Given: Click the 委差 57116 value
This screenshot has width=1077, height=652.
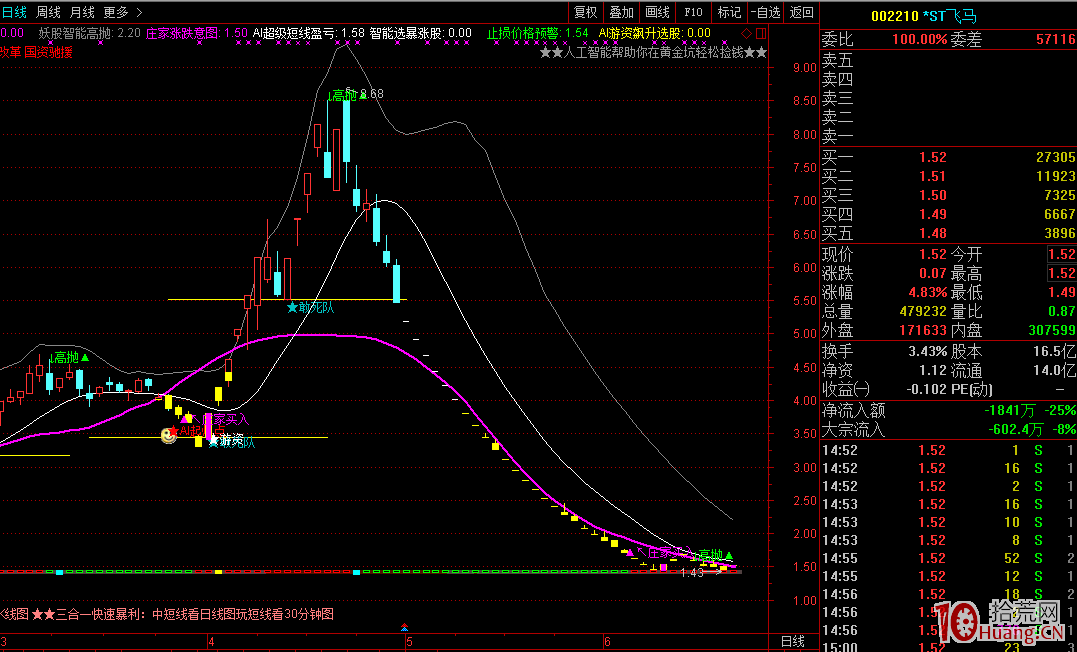Looking at the screenshot, I should pyautogui.click(x=1056, y=40).
